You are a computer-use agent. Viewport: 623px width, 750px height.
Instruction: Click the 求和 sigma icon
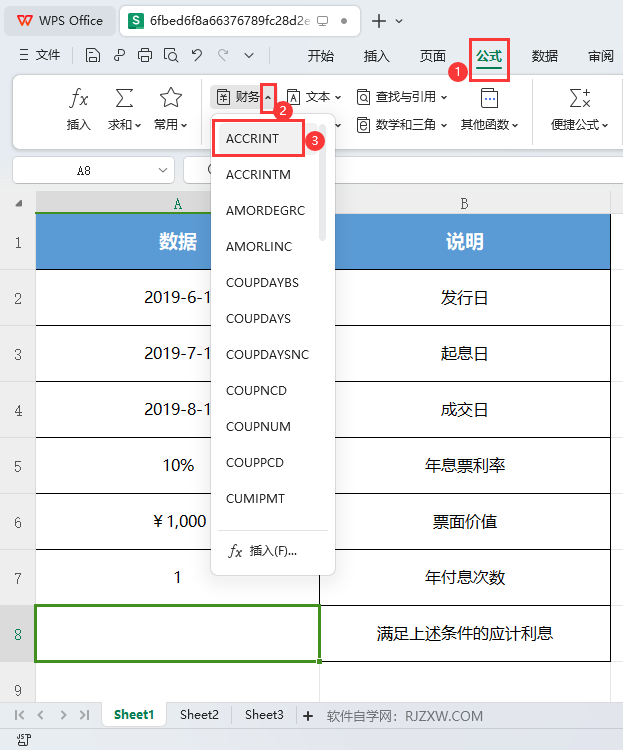[x=124, y=99]
